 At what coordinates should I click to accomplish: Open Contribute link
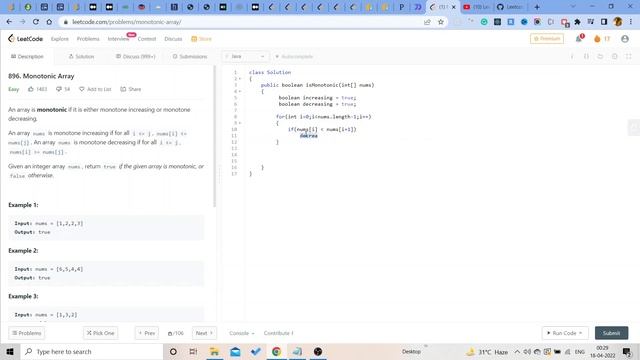point(278,333)
